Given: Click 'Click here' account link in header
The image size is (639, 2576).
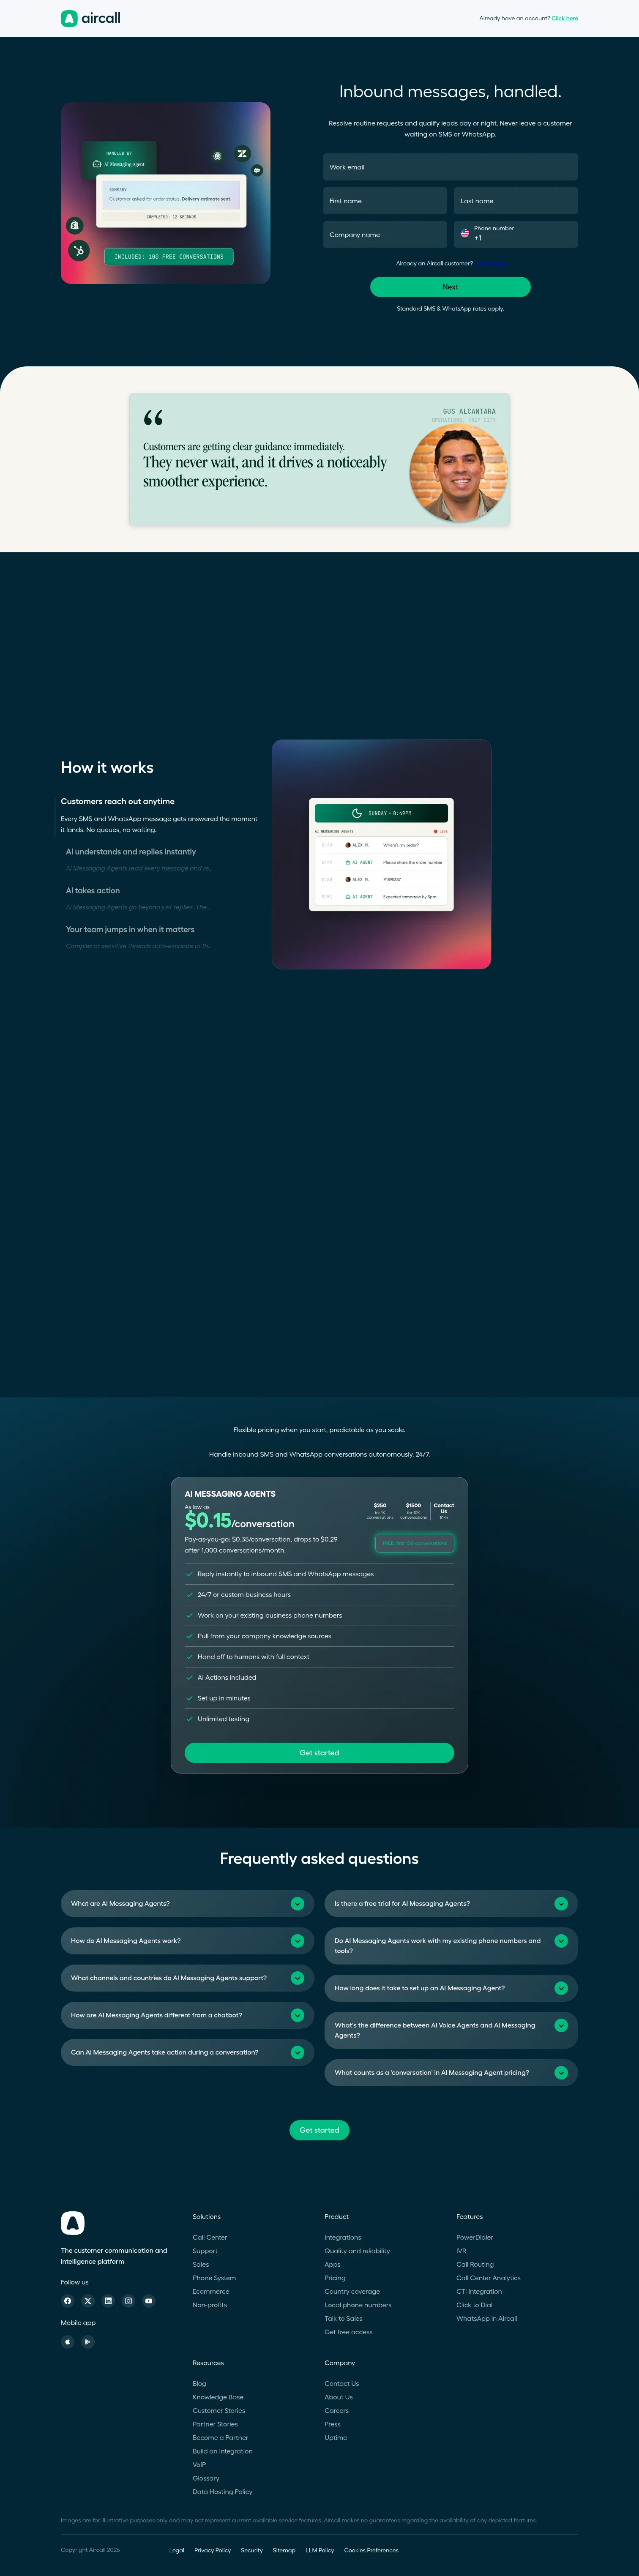Looking at the screenshot, I should (x=564, y=18).
